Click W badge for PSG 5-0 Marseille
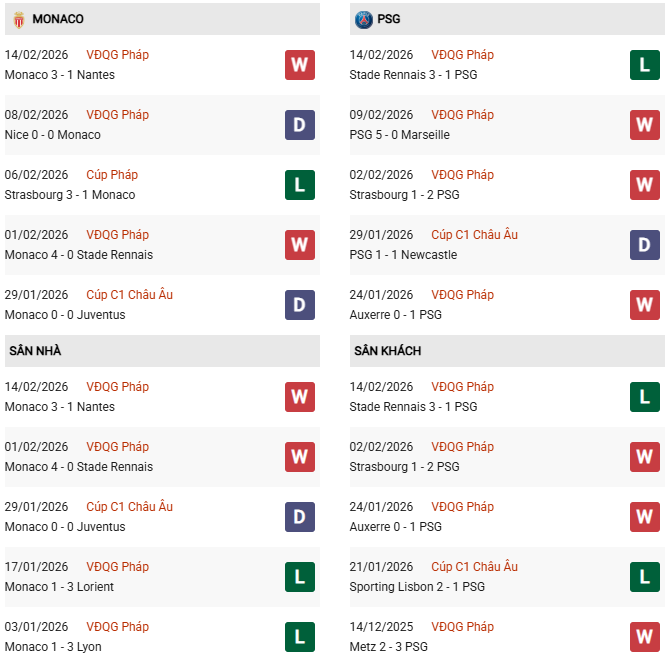This screenshot has width=666, height=661. (x=644, y=125)
